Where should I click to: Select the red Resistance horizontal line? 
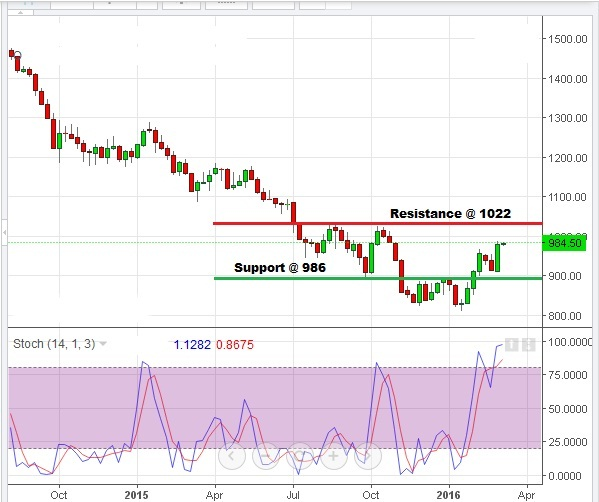point(377,223)
